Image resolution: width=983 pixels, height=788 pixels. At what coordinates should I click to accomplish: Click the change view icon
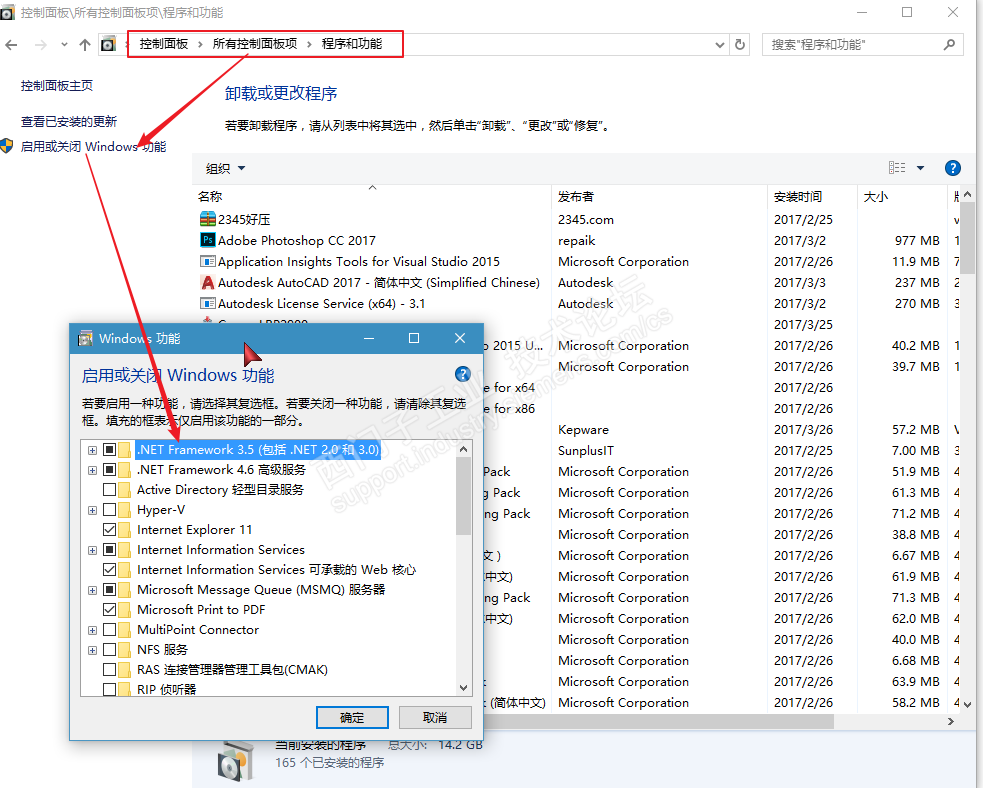click(896, 167)
